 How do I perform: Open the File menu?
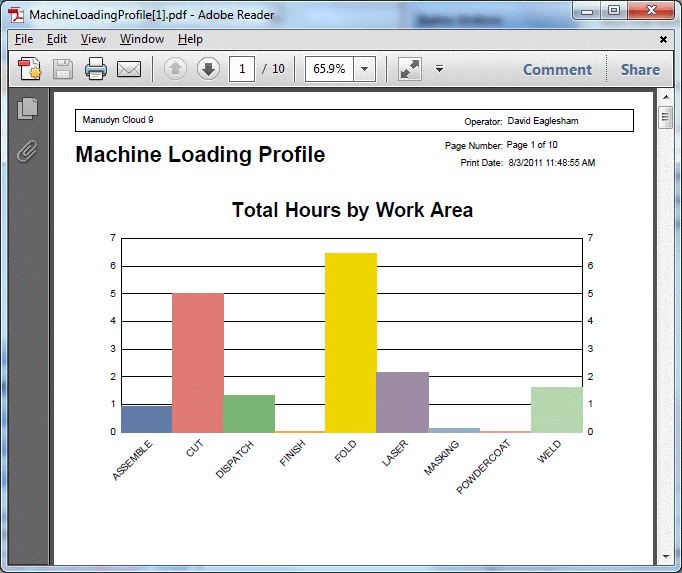[24, 39]
